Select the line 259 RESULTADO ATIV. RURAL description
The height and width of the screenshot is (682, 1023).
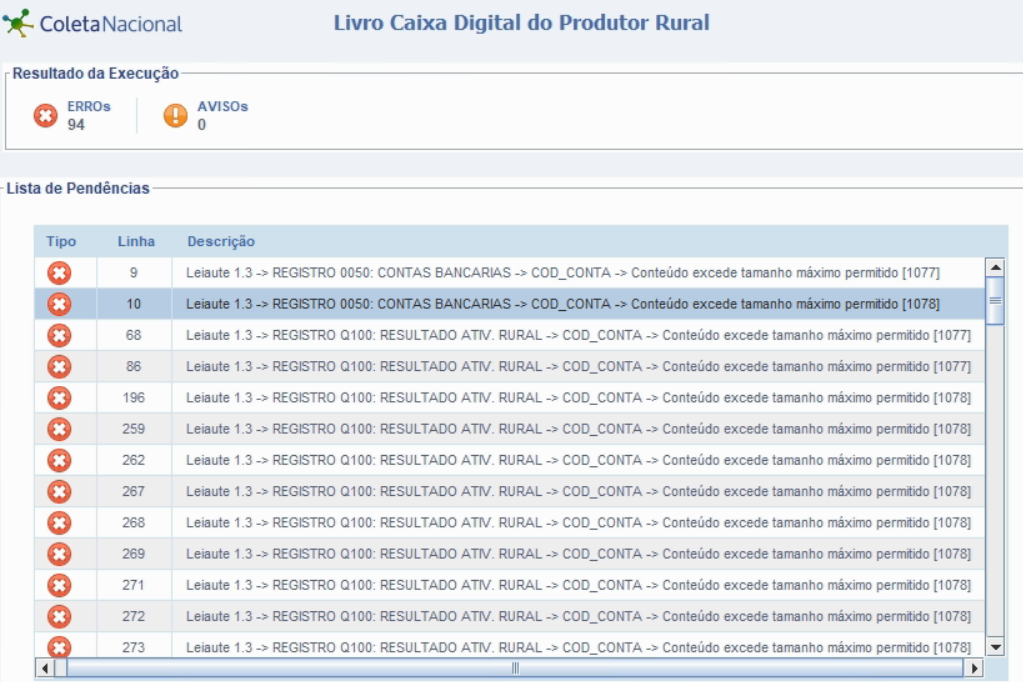click(578, 429)
